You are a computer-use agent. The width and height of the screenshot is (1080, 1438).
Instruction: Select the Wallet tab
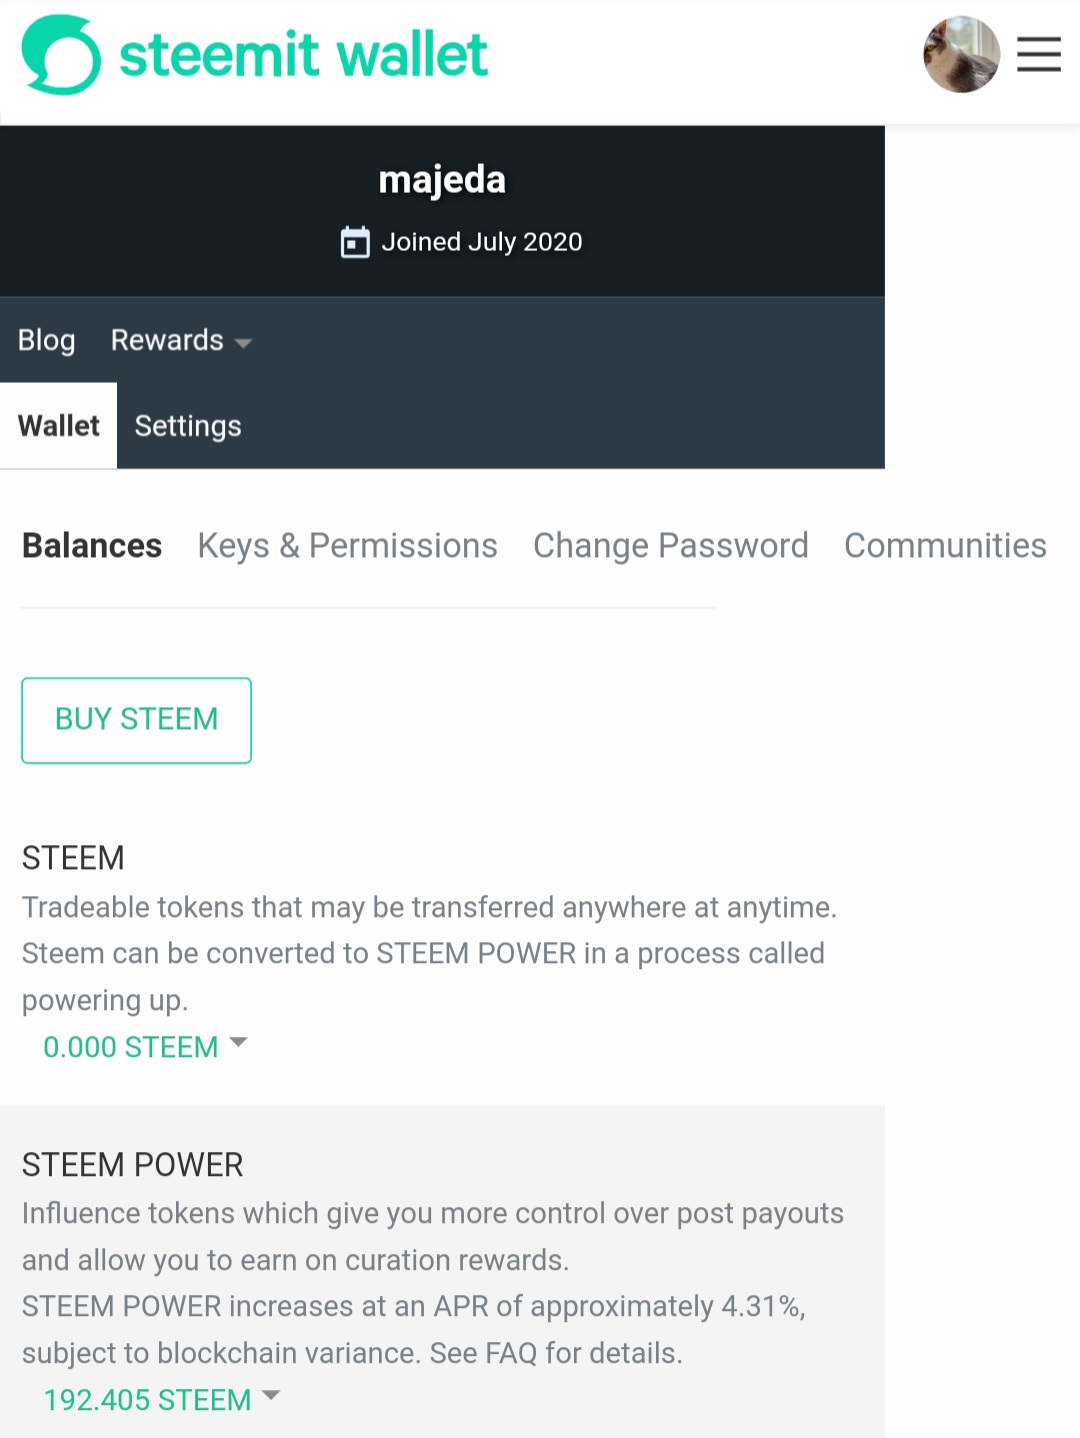pos(59,426)
